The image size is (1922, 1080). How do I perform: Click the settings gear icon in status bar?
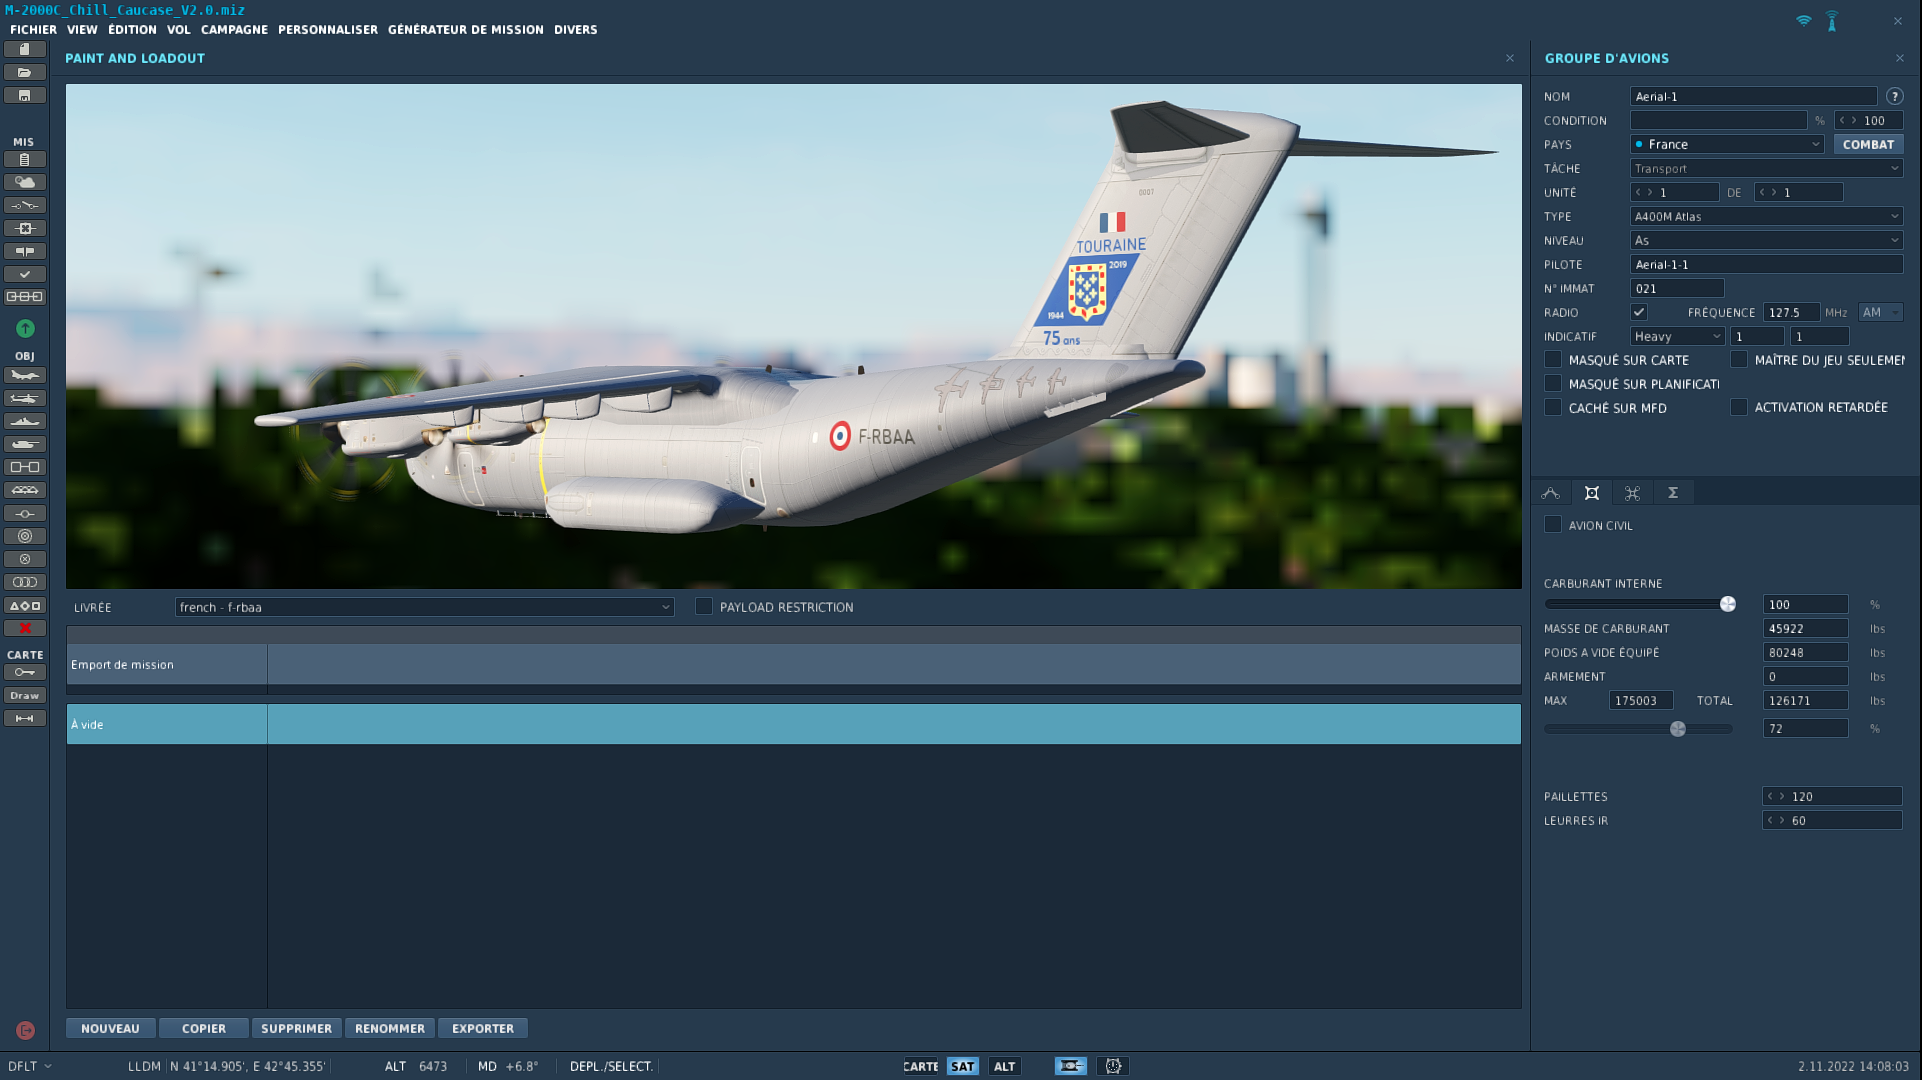coord(1113,1066)
